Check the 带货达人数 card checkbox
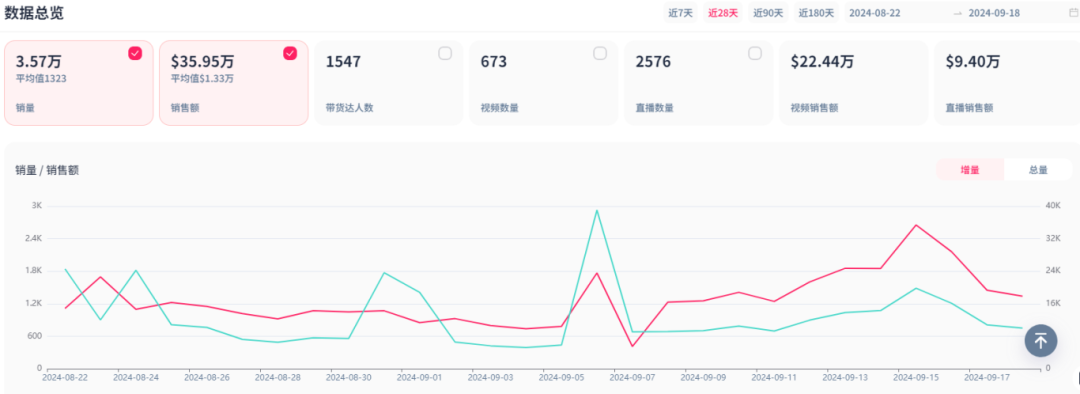The width and height of the screenshot is (1080, 394). [x=445, y=53]
